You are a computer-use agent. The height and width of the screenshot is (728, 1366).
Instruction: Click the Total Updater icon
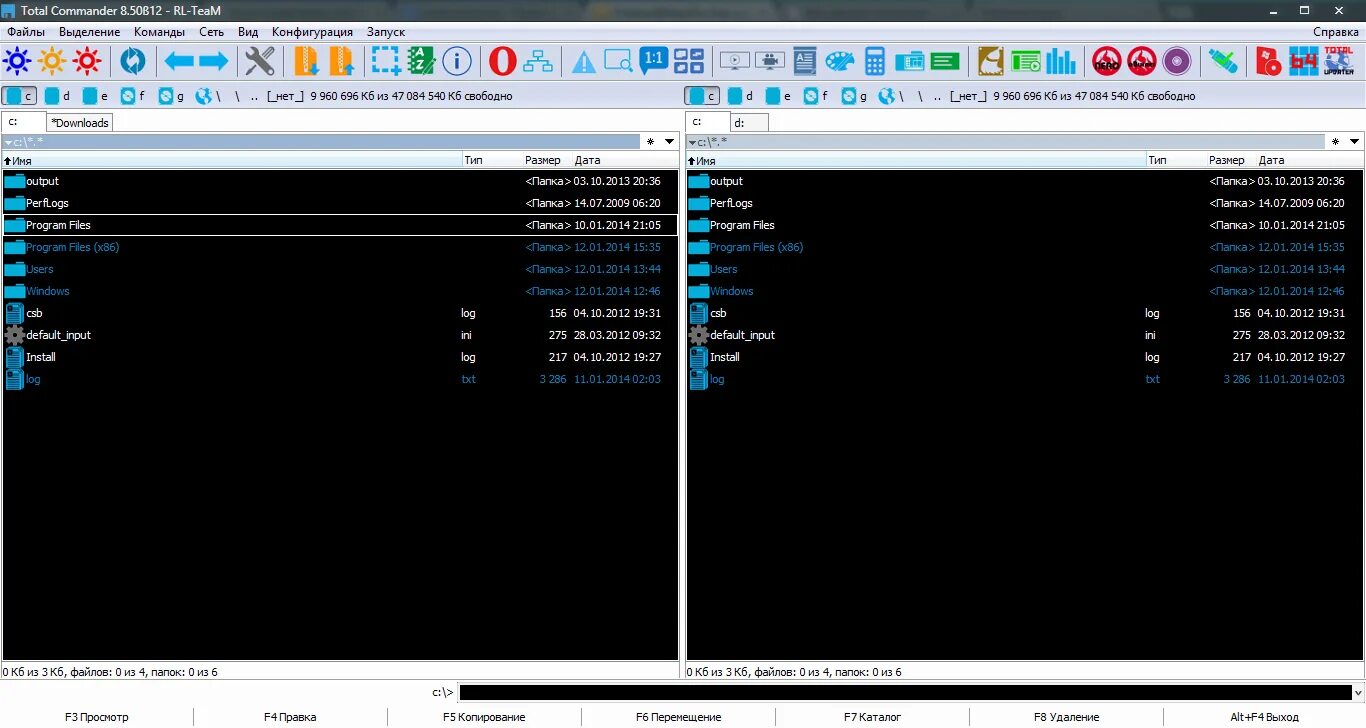1339,62
